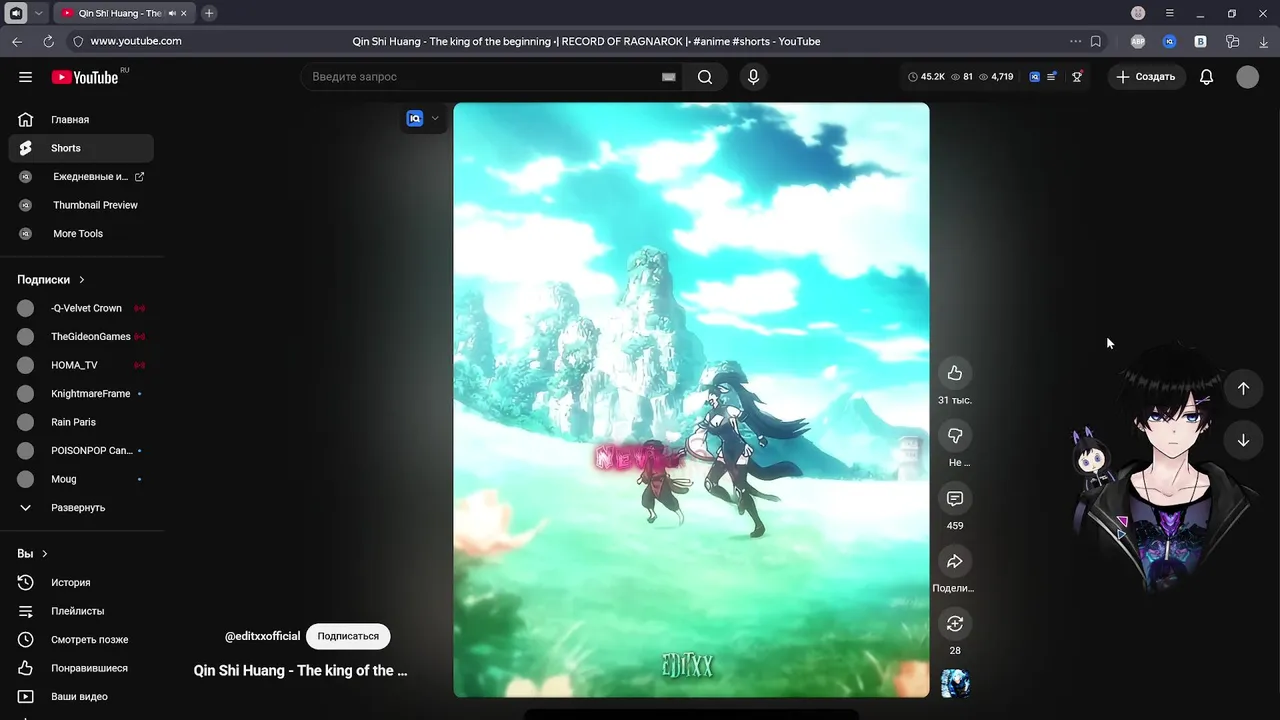Click the www.youtube.com address field
This screenshot has width=1280, height=720.
pos(136,41)
